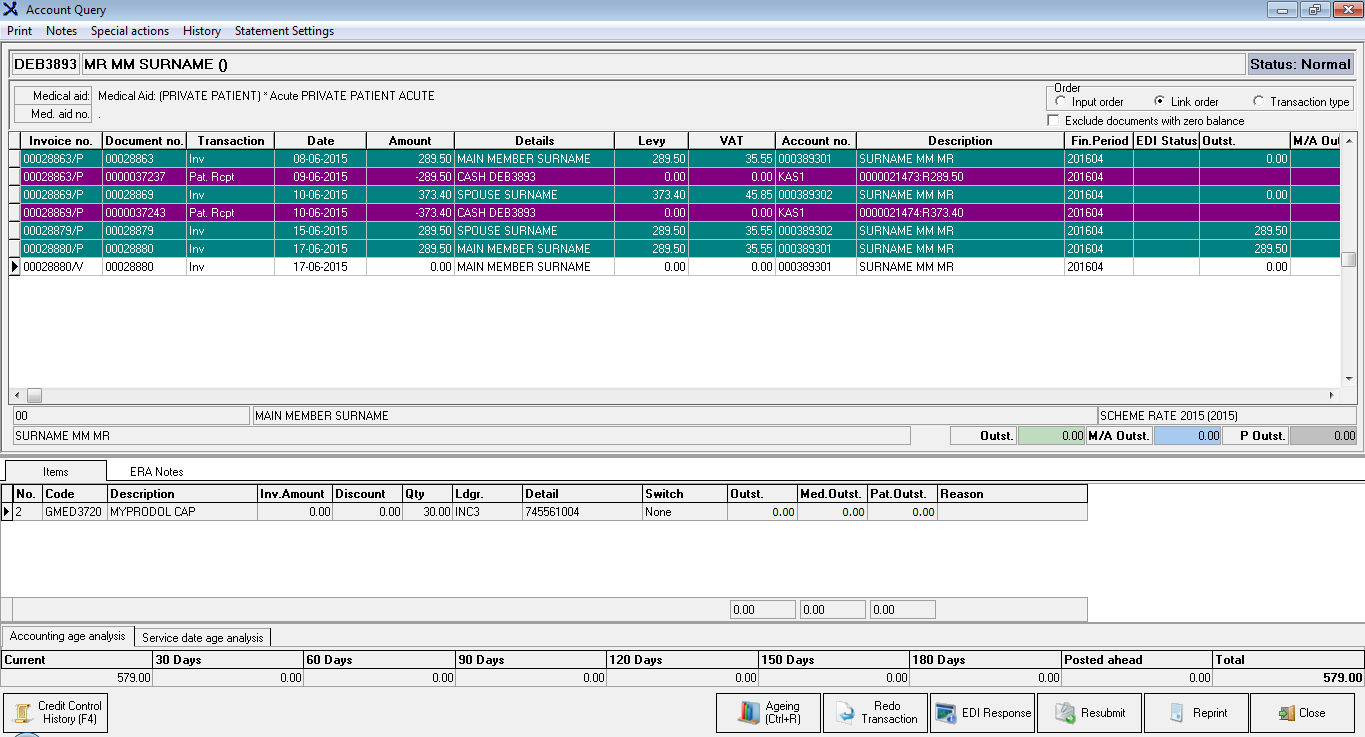Open the Service date age analysis tab

203,637
